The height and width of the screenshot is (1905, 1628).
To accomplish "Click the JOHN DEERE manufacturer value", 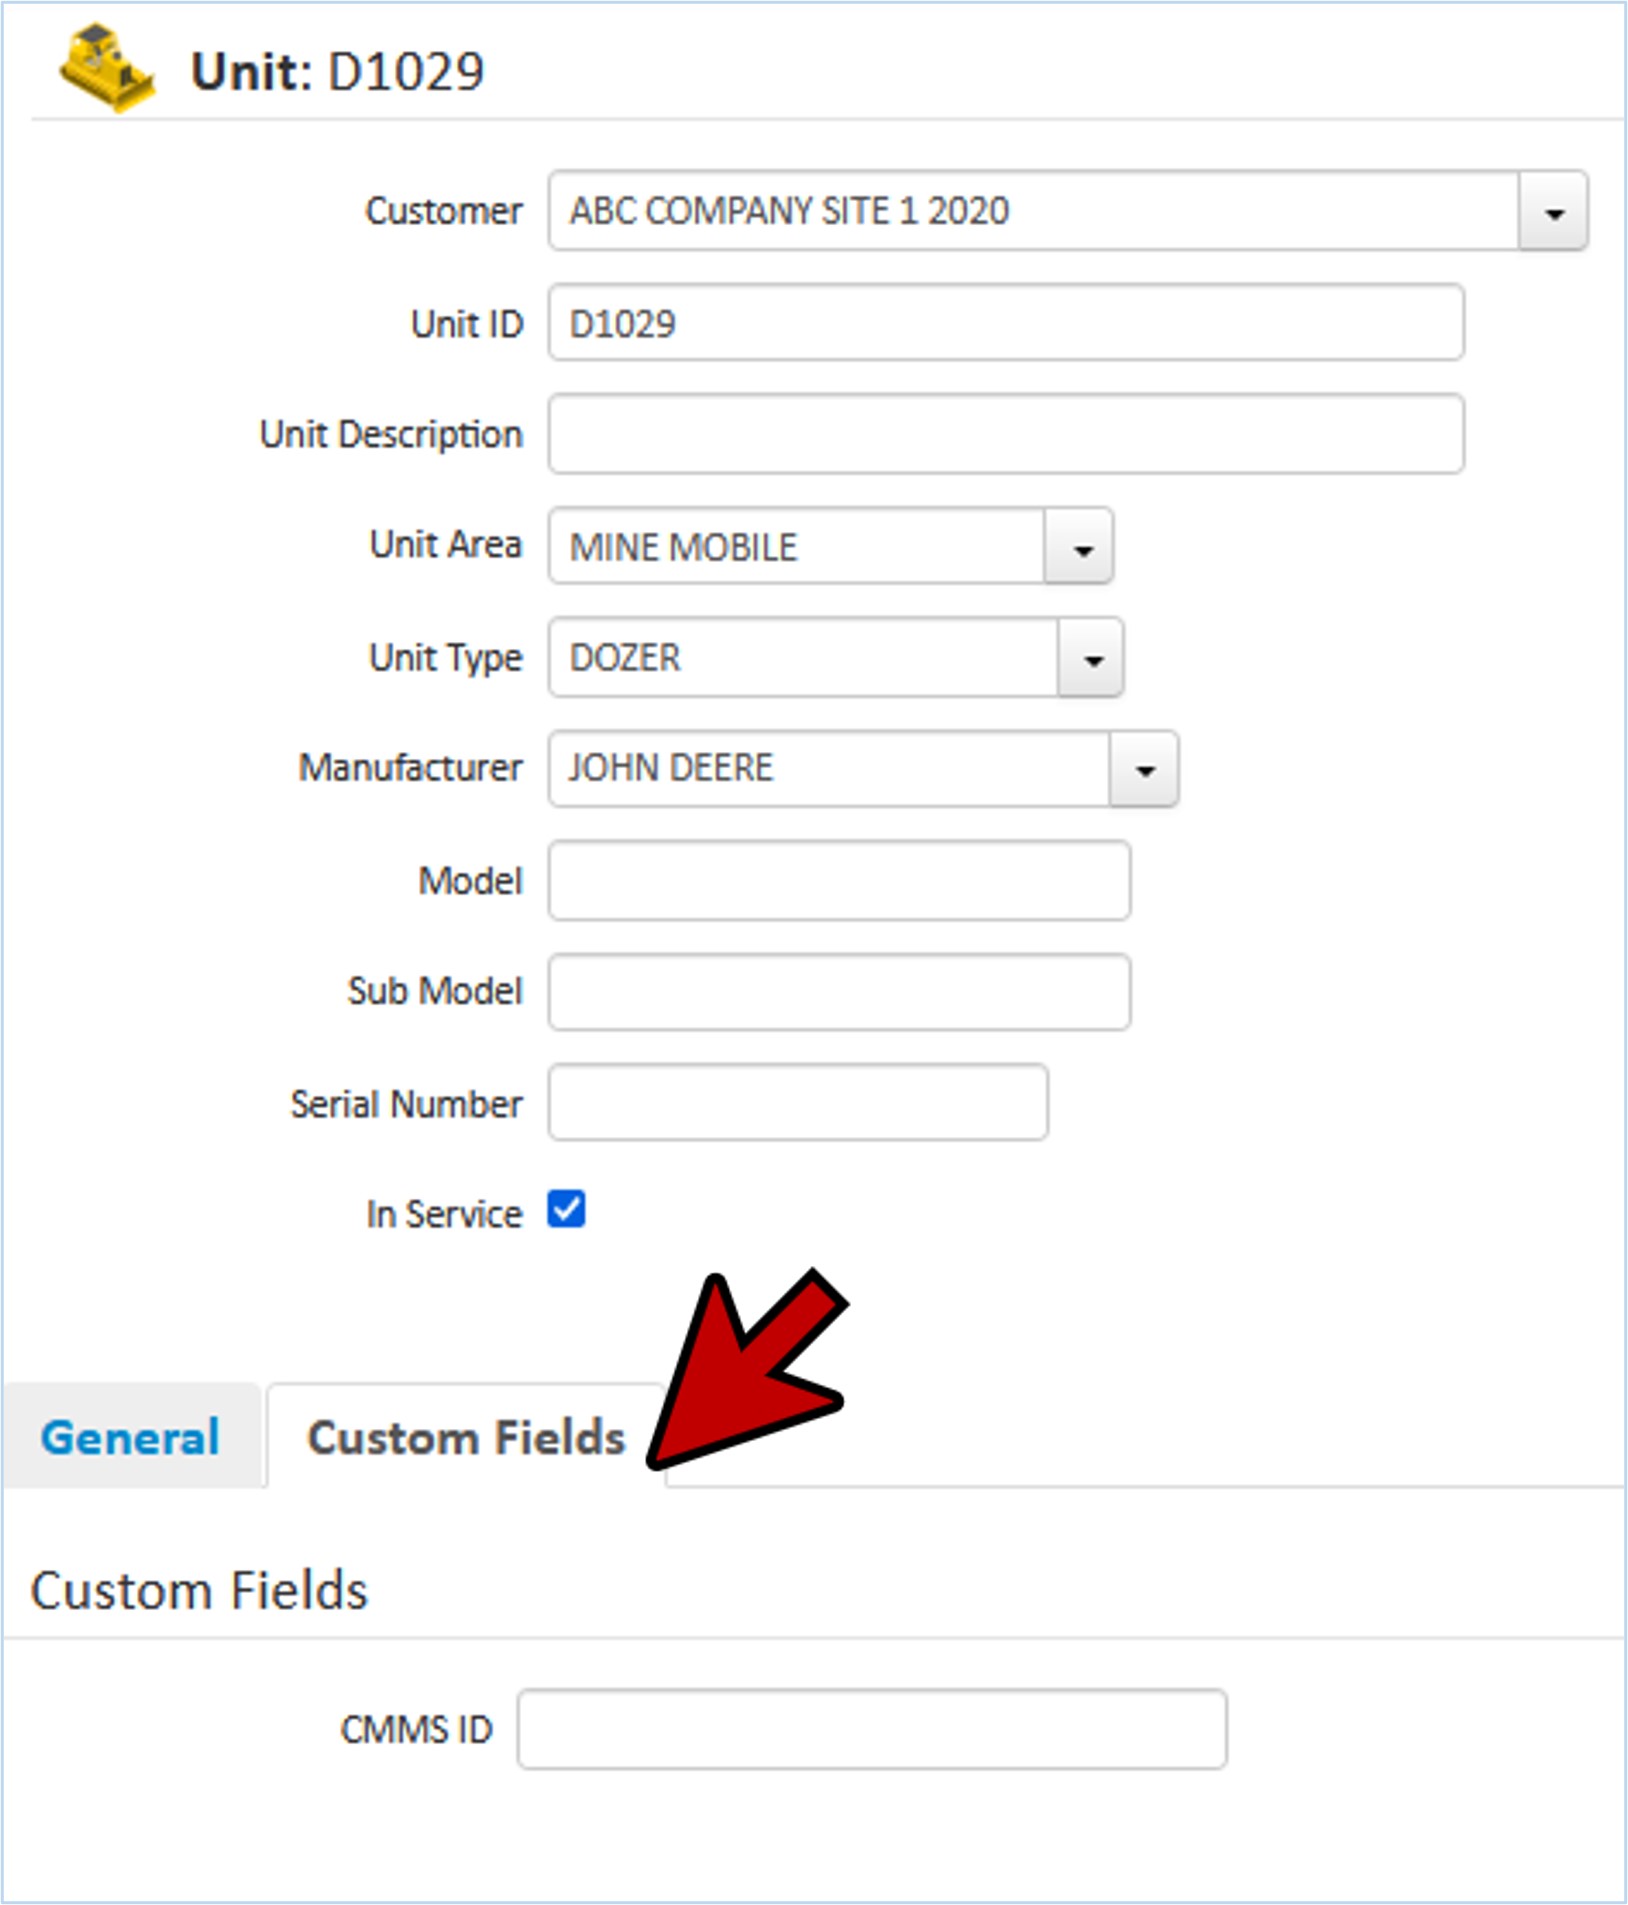I will pos(671,769).
